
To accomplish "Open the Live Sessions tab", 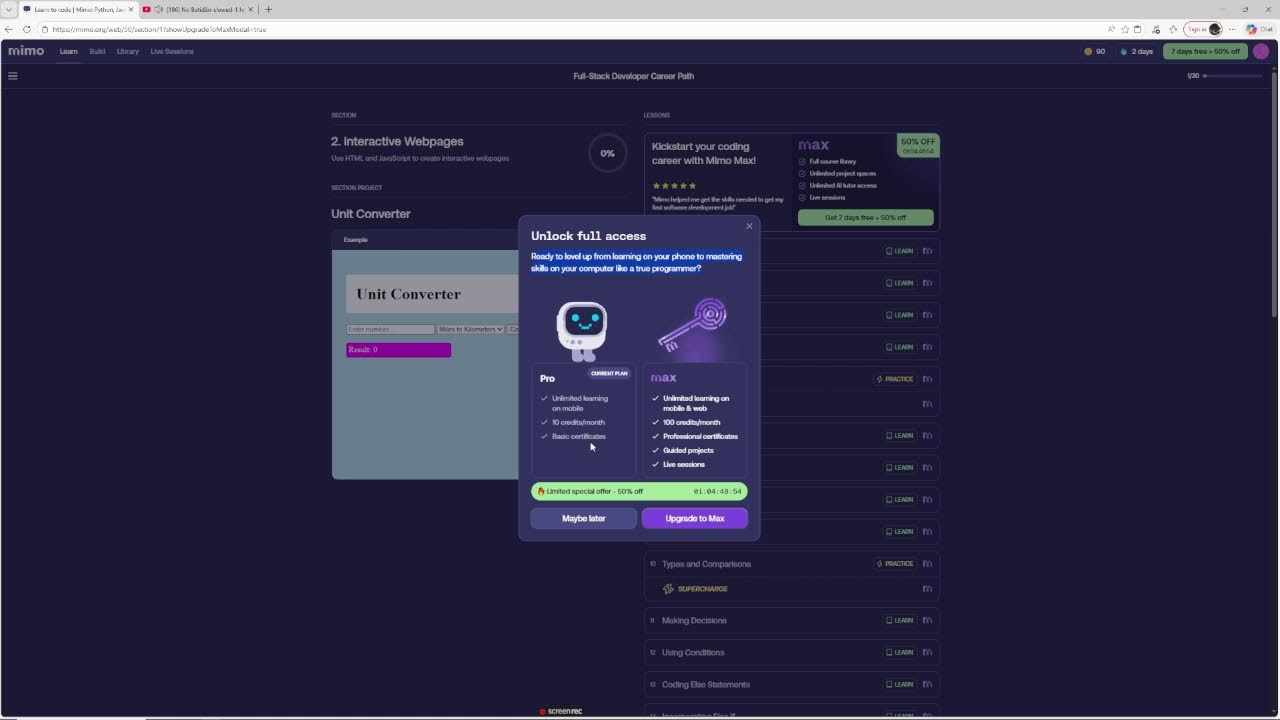I will pyautogui.click(x=172, y=51).
